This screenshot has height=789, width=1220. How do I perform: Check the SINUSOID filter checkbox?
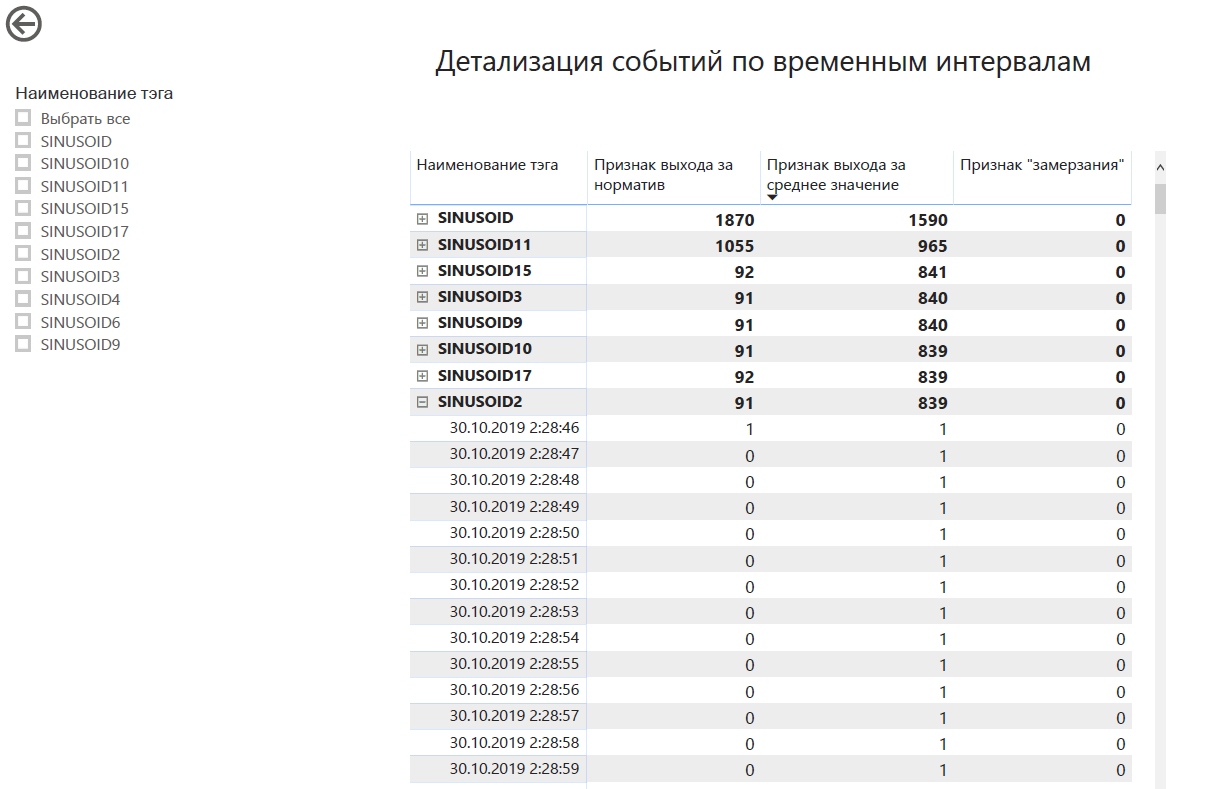23,141
